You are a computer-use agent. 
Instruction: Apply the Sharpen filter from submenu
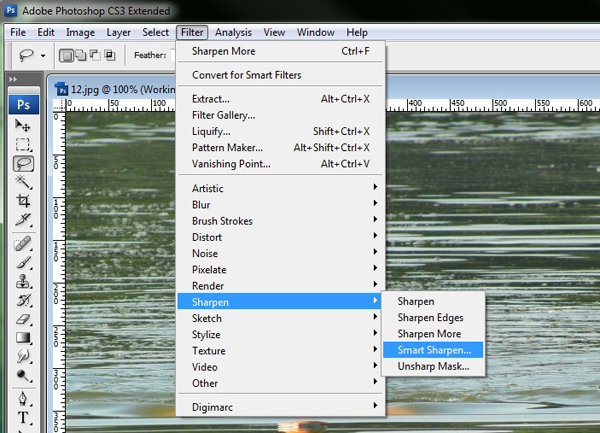pos(433,301)
